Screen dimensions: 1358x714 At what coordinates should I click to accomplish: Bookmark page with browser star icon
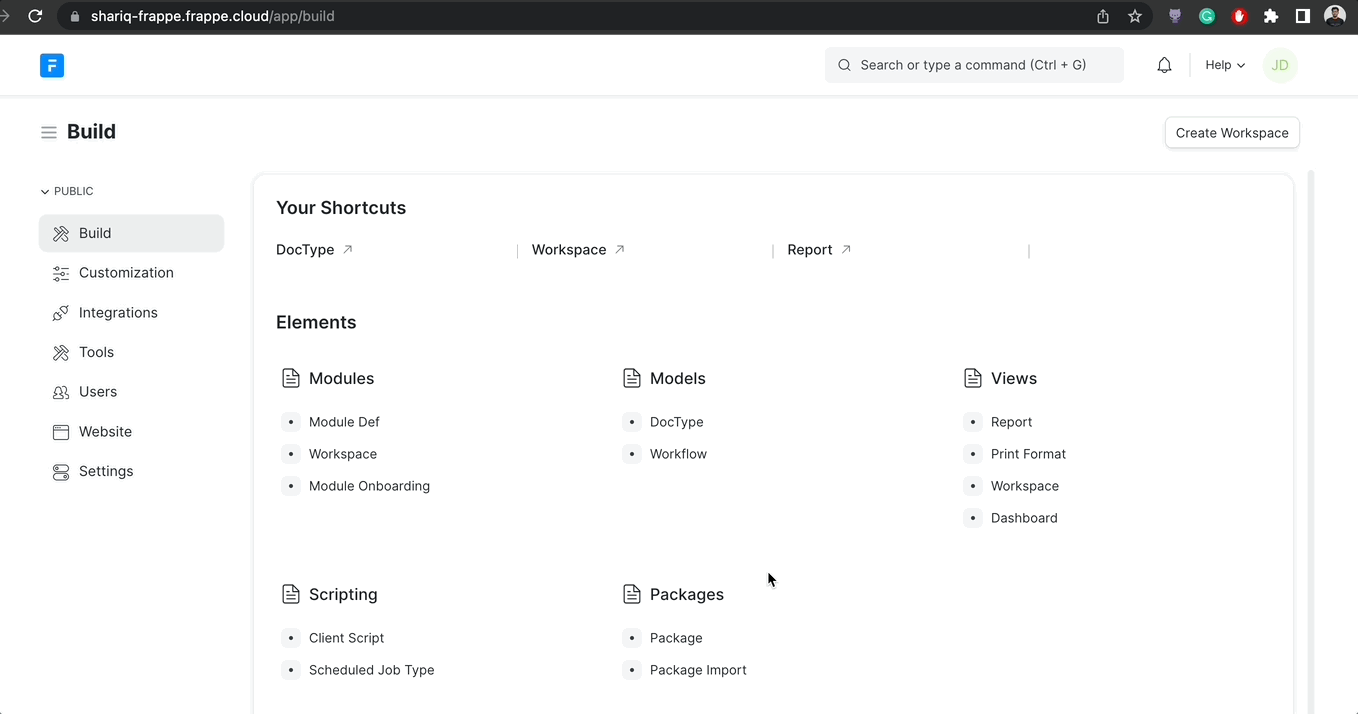pyautogui.click(x=1135, y=16)
